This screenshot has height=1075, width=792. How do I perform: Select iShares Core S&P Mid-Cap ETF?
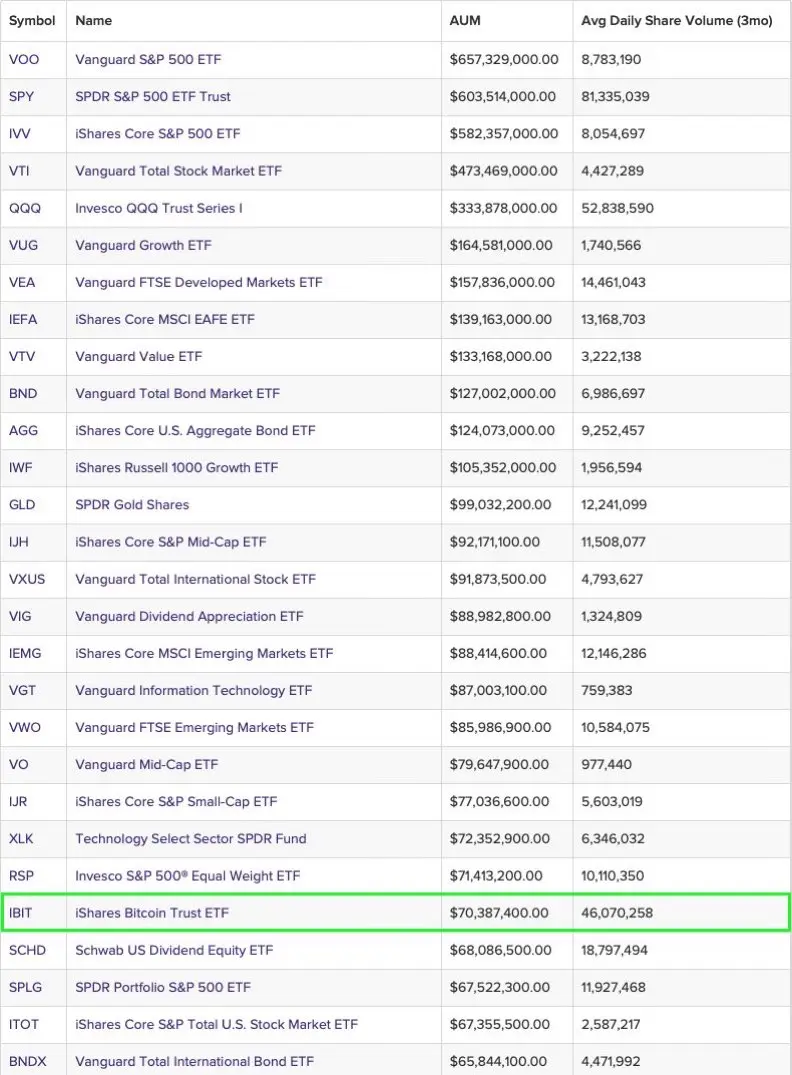(x=171, y=542)
